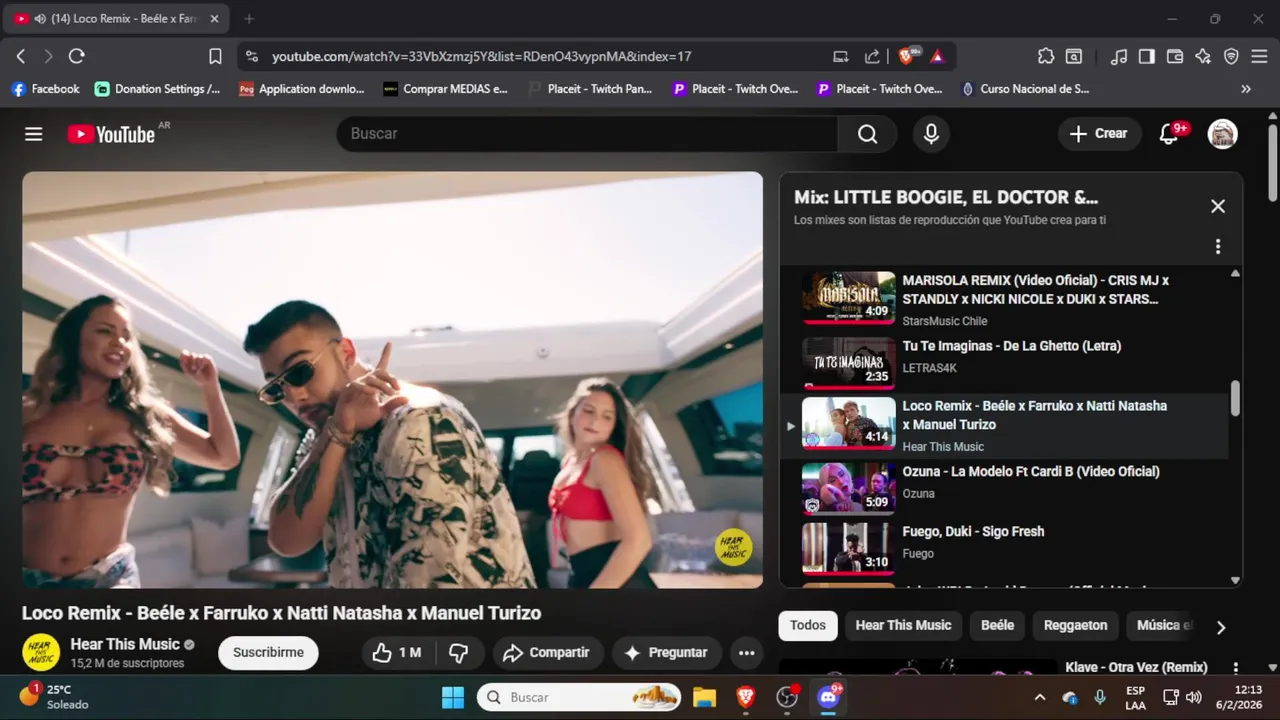Go to the YouTube home logo
Screen dimensions: 1280x720
pyautogui.click(x=111, y=134)
